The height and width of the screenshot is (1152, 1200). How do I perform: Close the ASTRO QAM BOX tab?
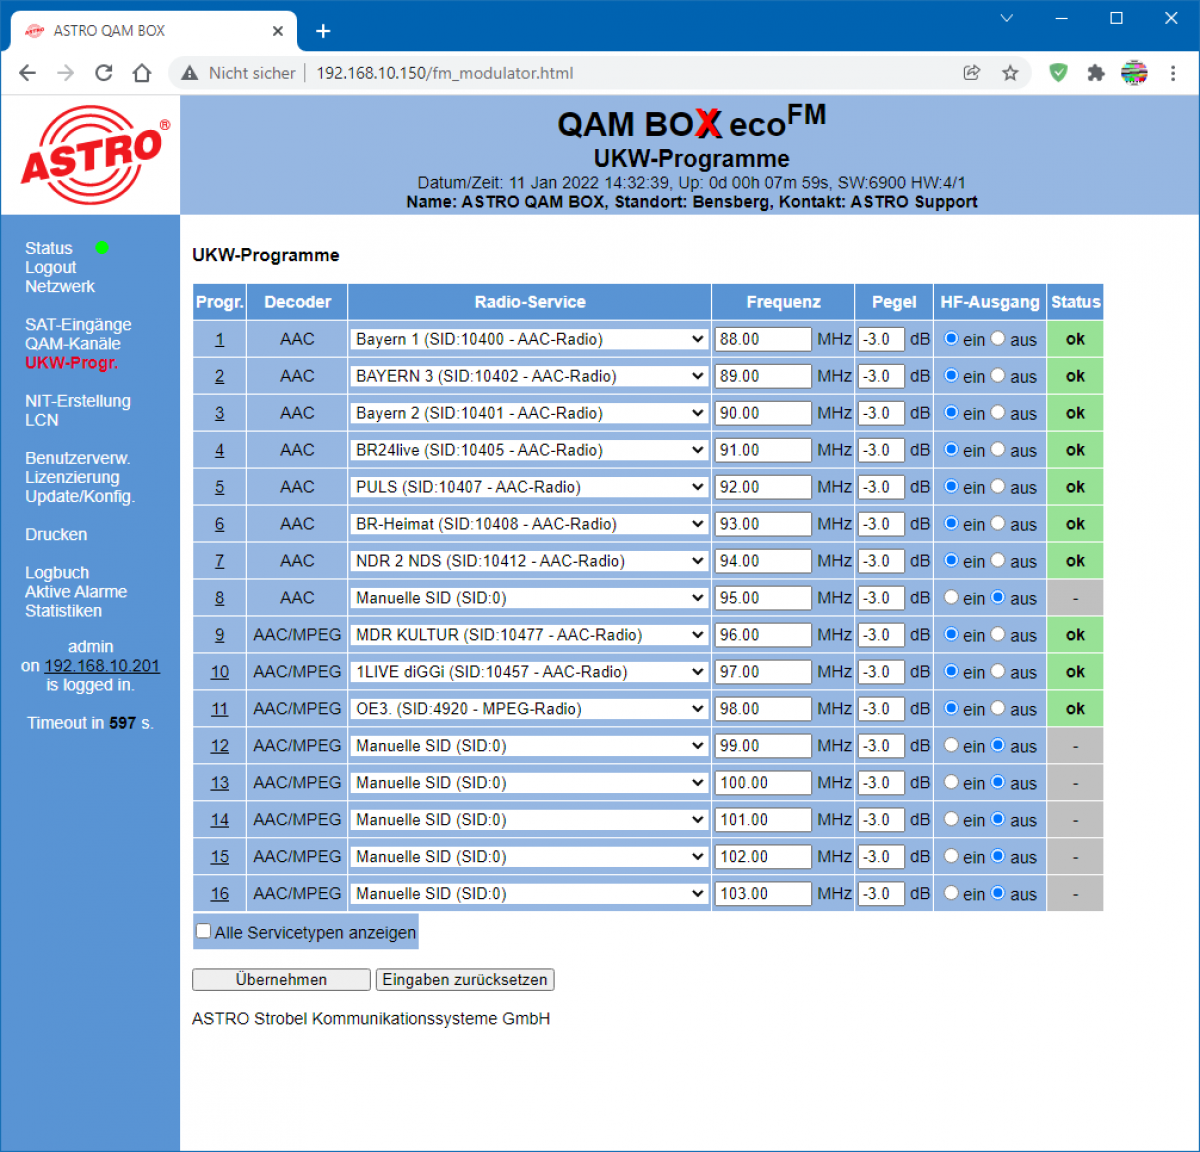tap(278, 31)
